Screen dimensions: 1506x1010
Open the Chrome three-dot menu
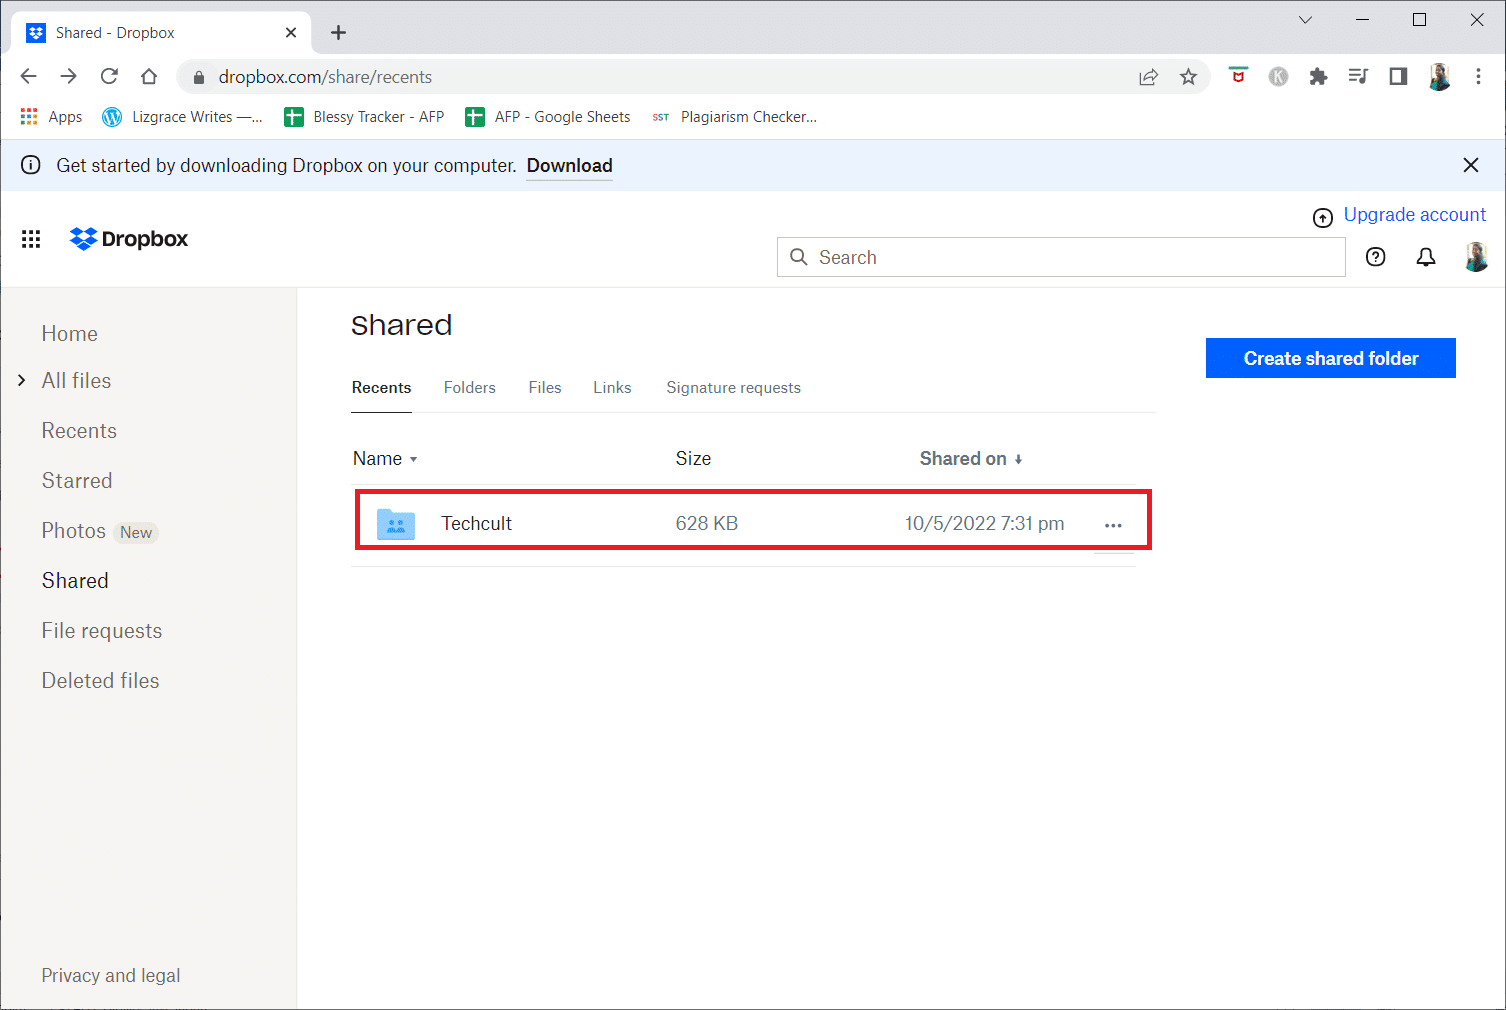(x=1478, y=77)
